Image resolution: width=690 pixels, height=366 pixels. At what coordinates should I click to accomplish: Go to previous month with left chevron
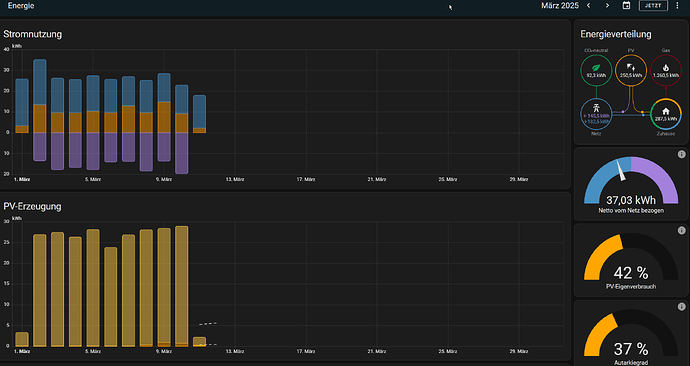pos(589,5)
